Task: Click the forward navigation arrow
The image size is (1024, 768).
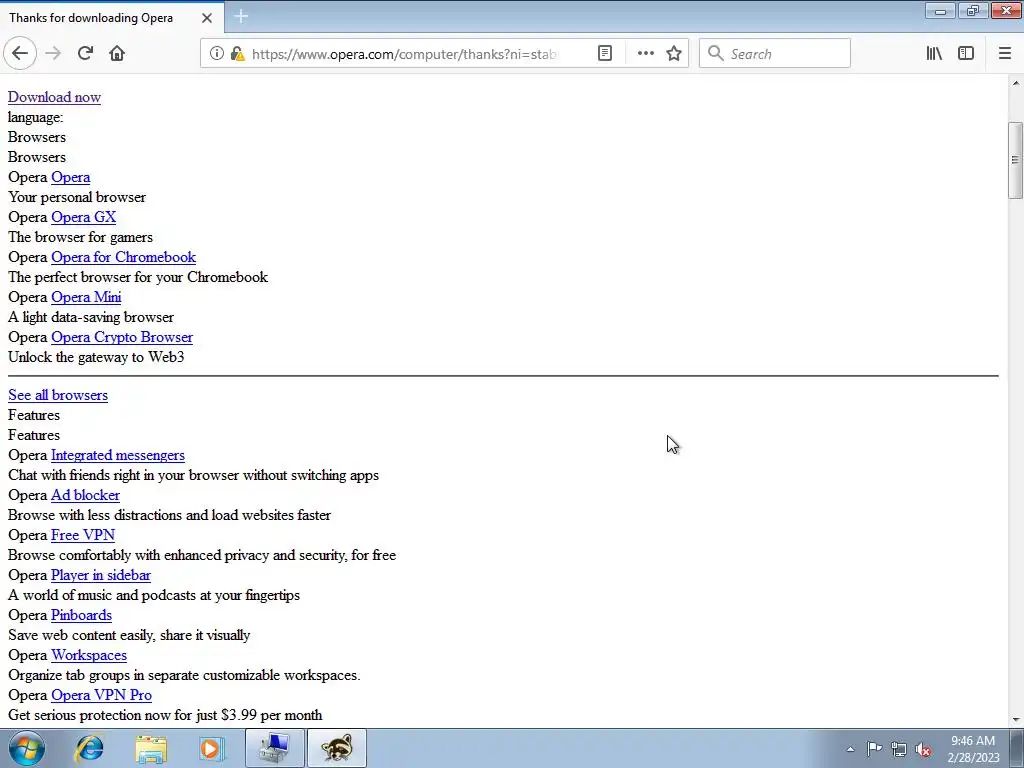Action: click(x=53, y=54)
